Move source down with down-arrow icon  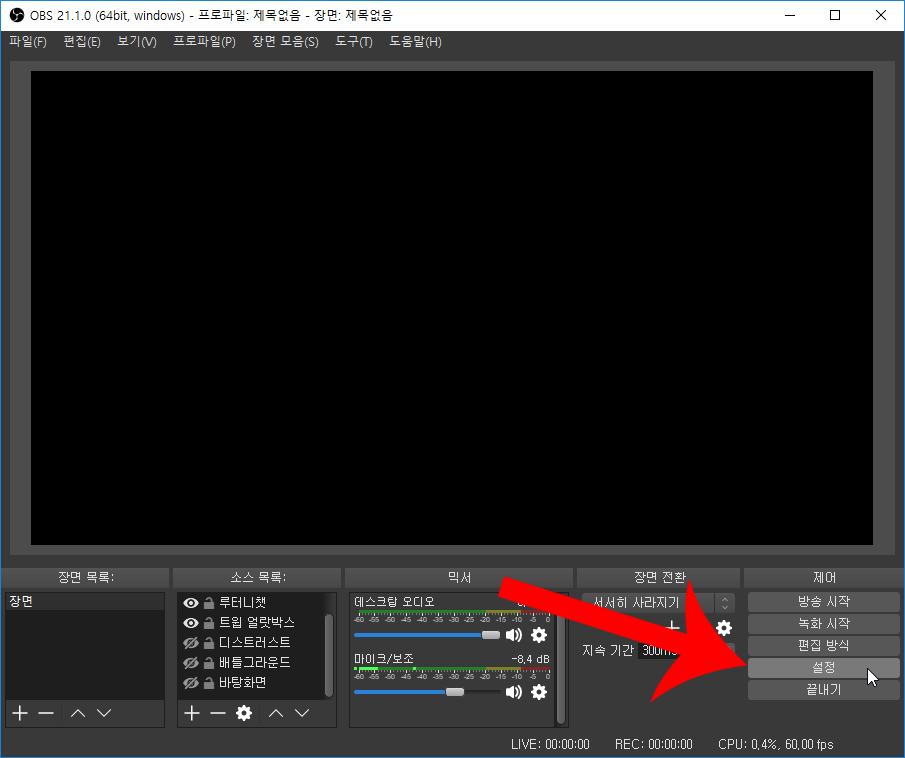[303, 713]
